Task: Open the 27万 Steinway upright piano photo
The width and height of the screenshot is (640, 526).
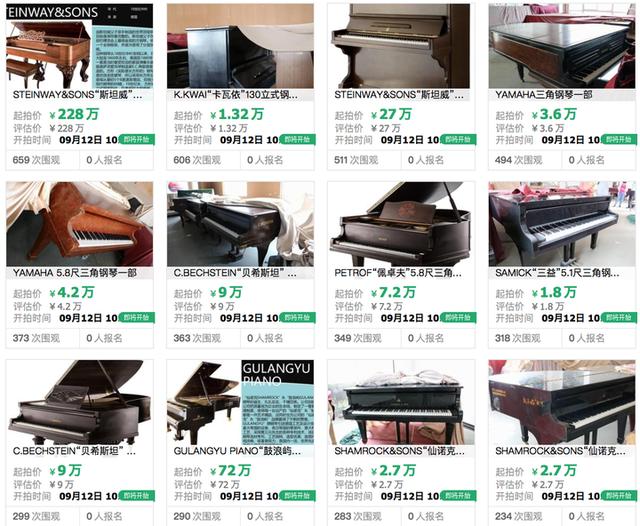Action: 401,46
